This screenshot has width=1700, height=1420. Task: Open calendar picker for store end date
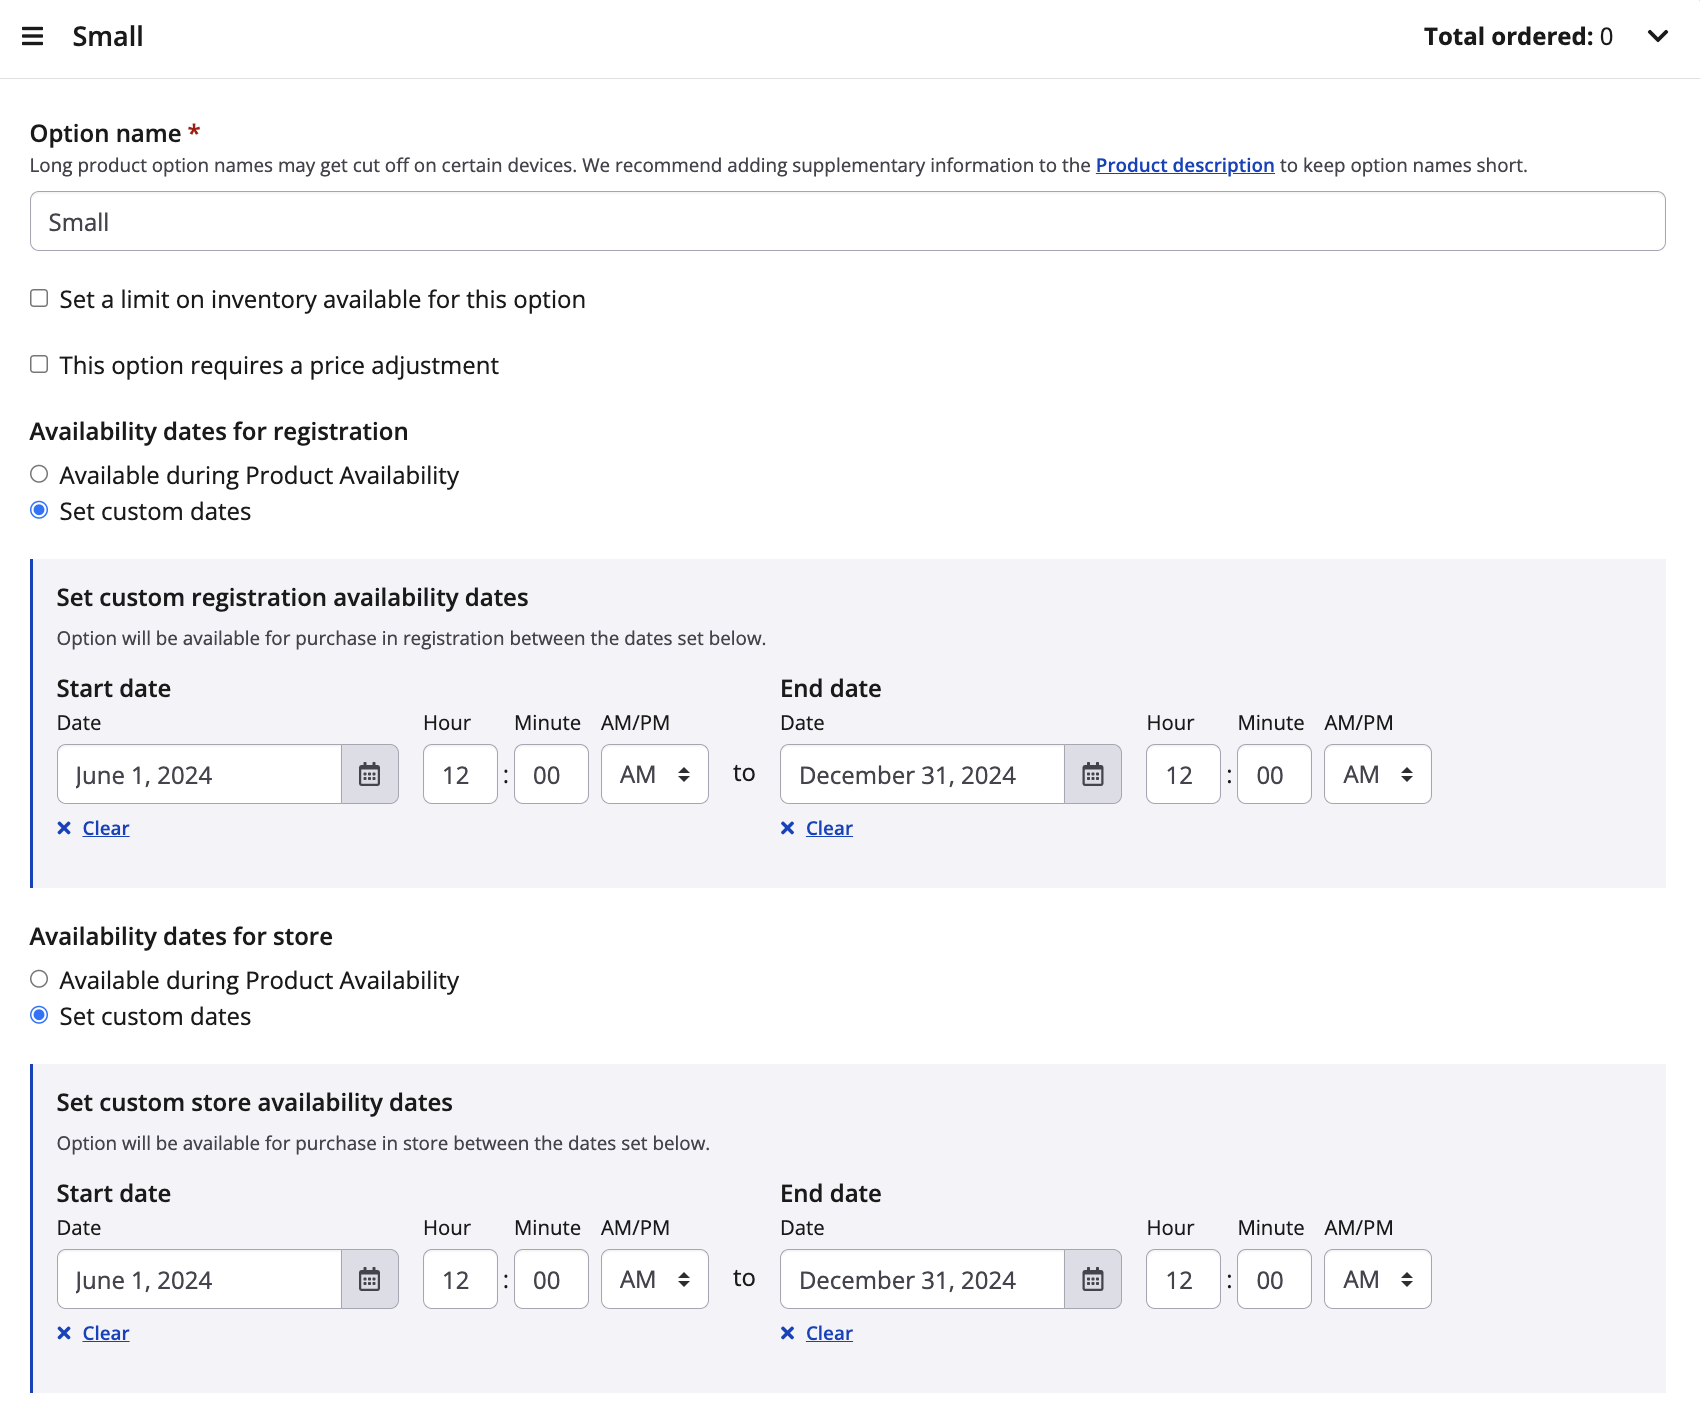pyautogui.click(x=1093, y=1279)
